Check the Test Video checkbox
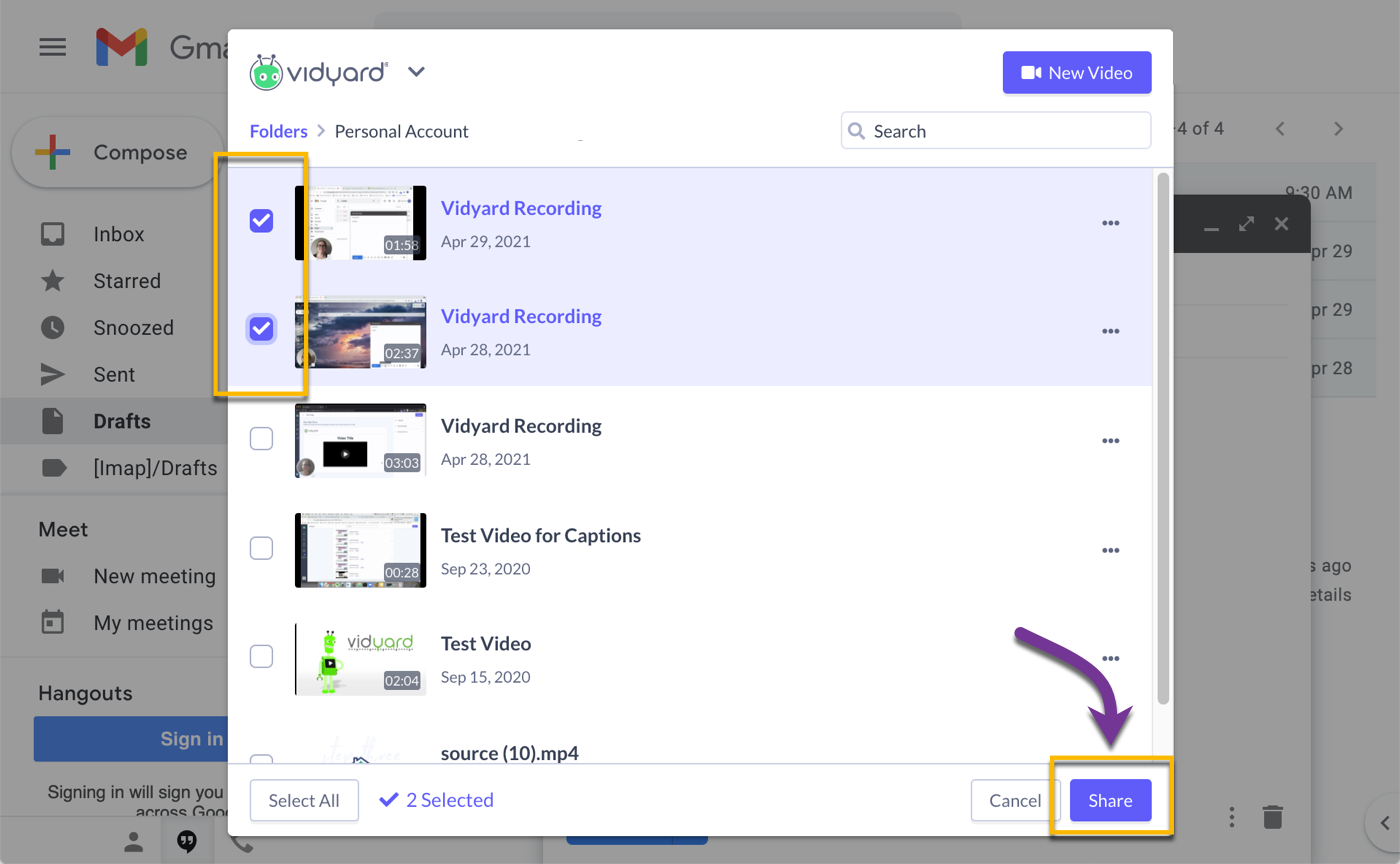This screenshot has width=1400, height=864. pyautogui.click(x=261, y=656)
